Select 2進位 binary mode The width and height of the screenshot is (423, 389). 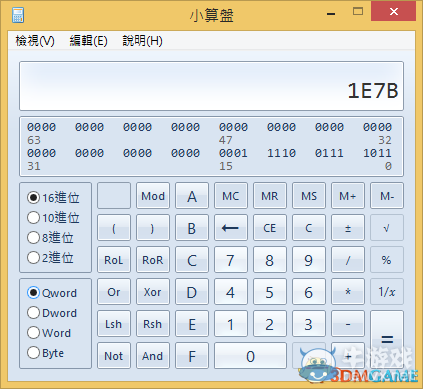point(50,258)
